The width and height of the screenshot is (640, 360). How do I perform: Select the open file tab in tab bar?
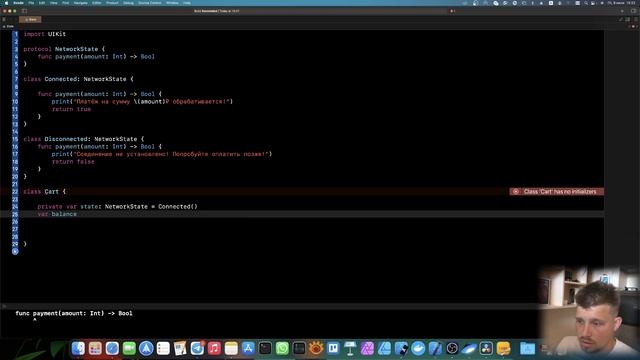(x=30, y=19)
